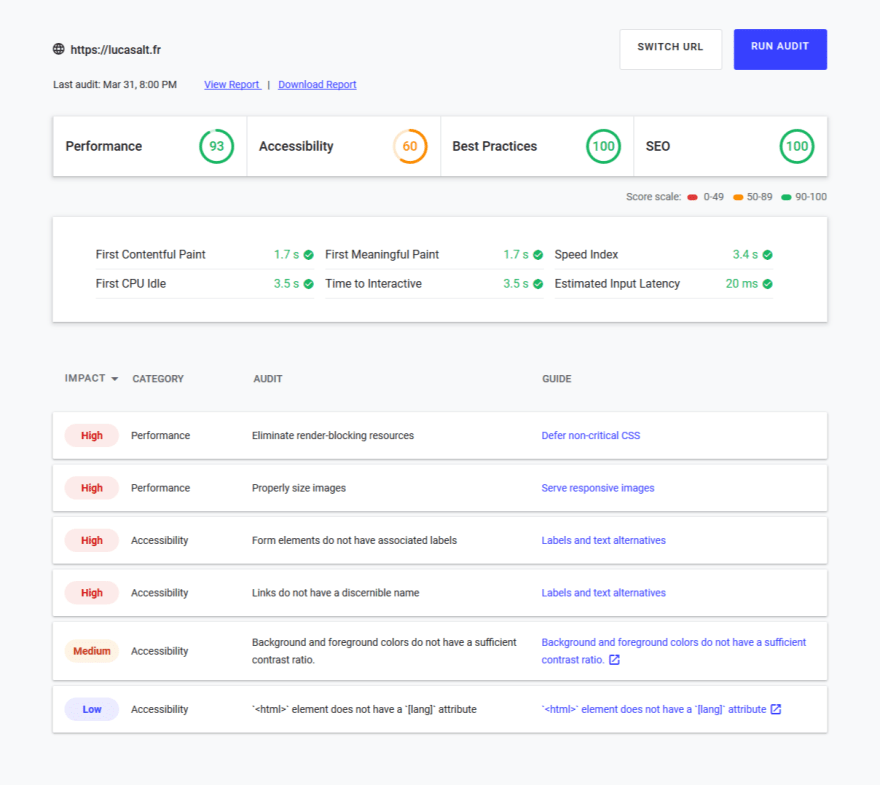
Task: Click the 'First Meaningful Paint' label
Action: click(x=382, y=255)
